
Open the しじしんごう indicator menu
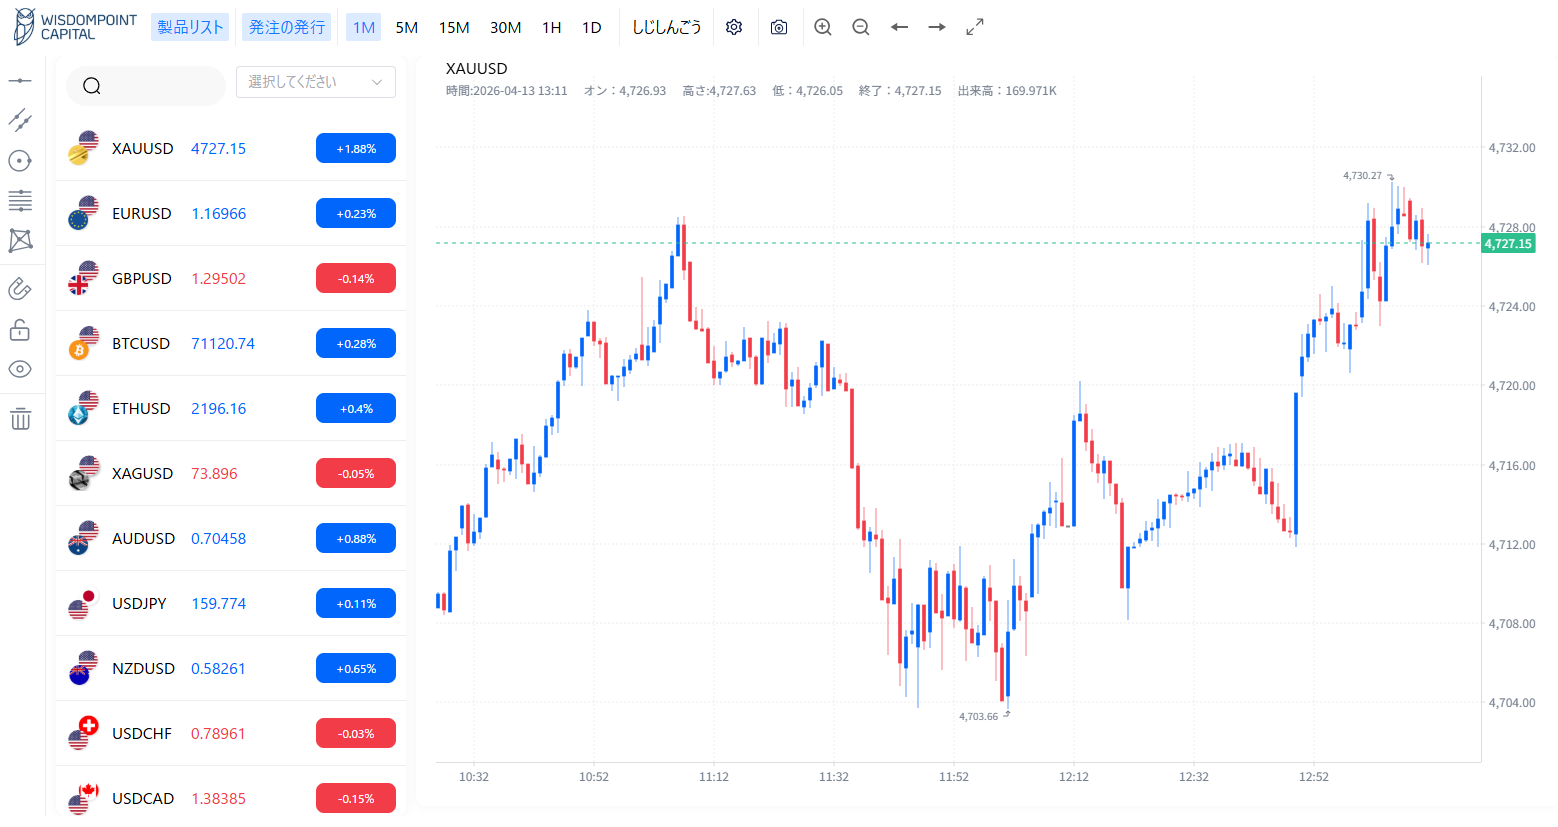pos(666,27)
